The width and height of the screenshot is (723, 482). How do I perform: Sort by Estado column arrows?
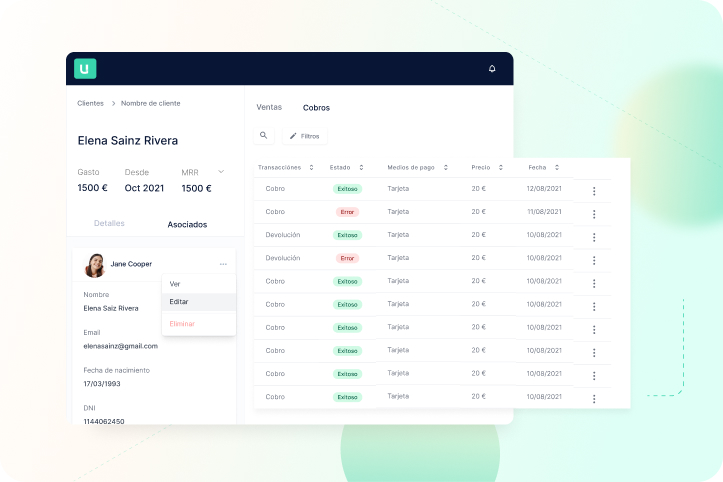tap(361, 167)
